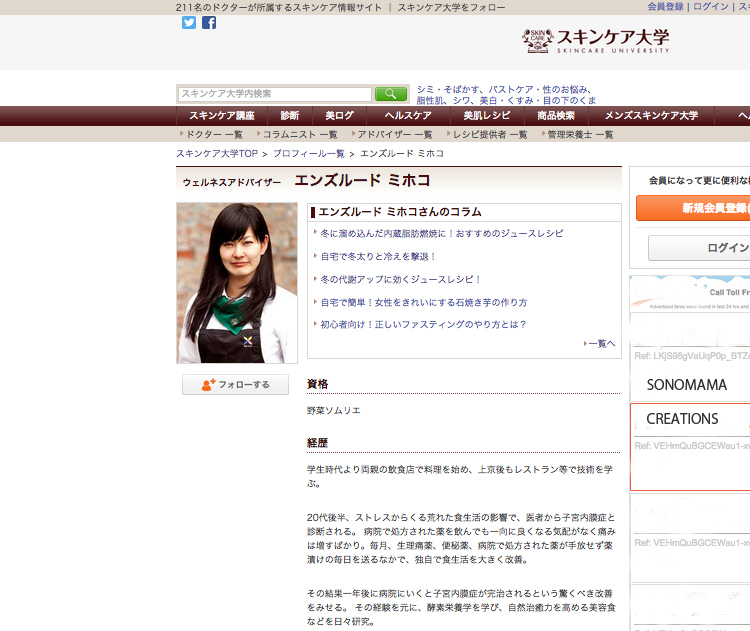Click the 経歴 section heading
Image resolution: width=750 pixels, height=631 pixels.
(317, 443)
